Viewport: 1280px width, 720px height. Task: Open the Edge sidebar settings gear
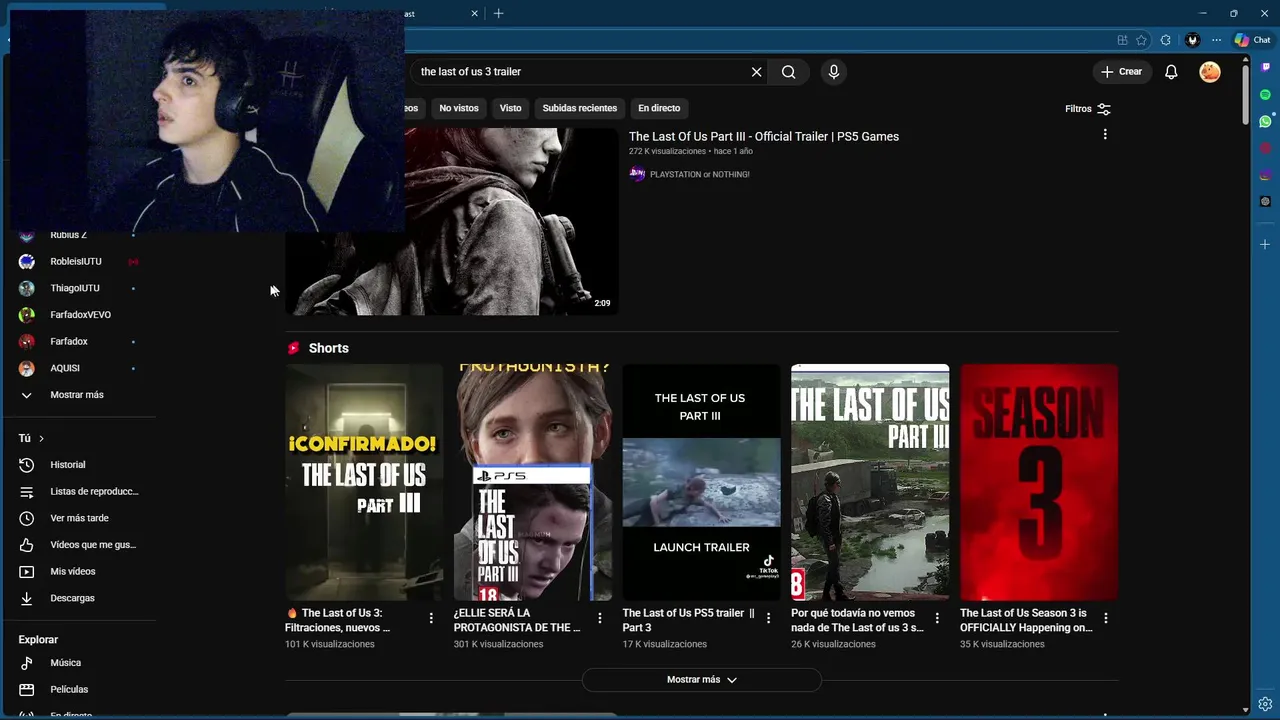1266,704
